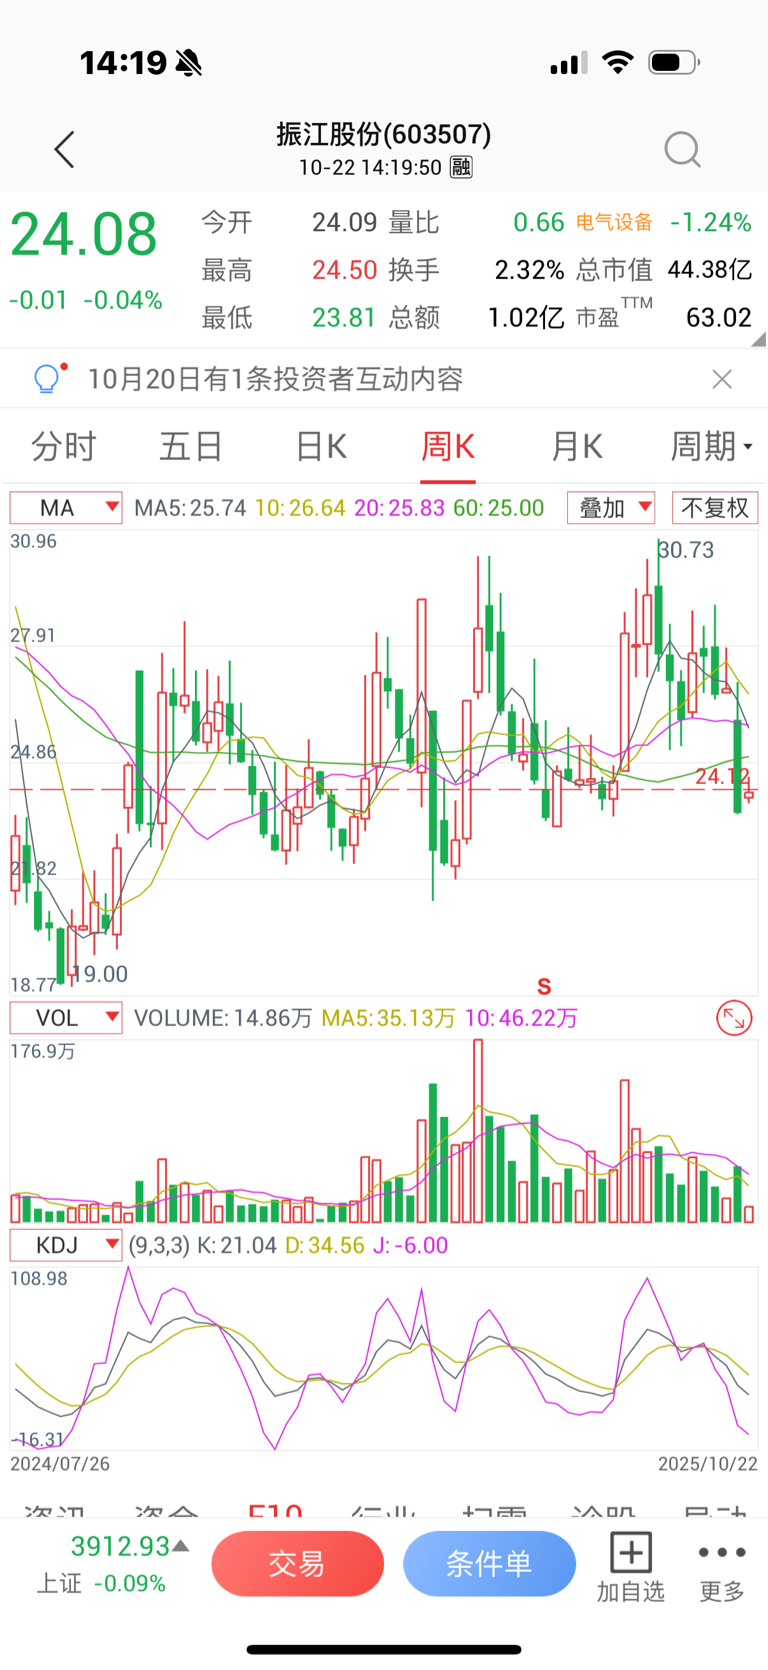This screenshot has height=1670, width=768.
Task: Tap the MA 20: 25.83 value
Action: [399, 508]
